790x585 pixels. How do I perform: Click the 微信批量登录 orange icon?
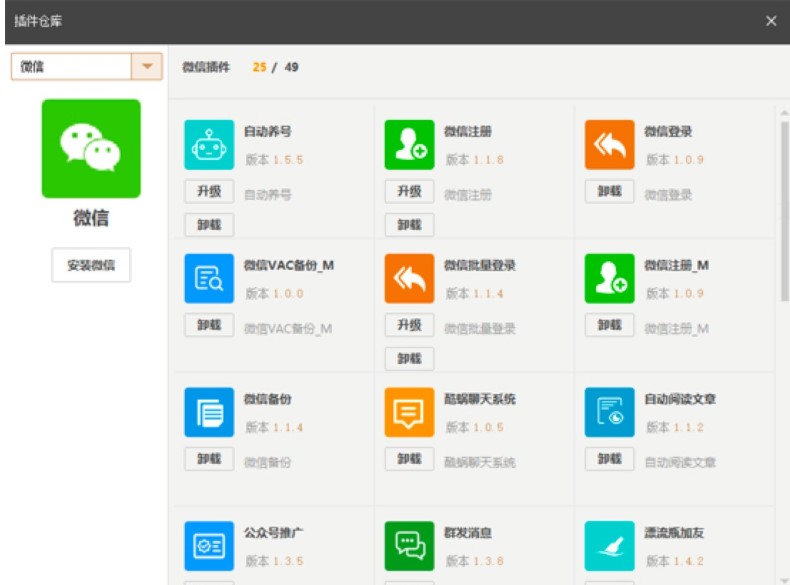click(x=409, y=279)
